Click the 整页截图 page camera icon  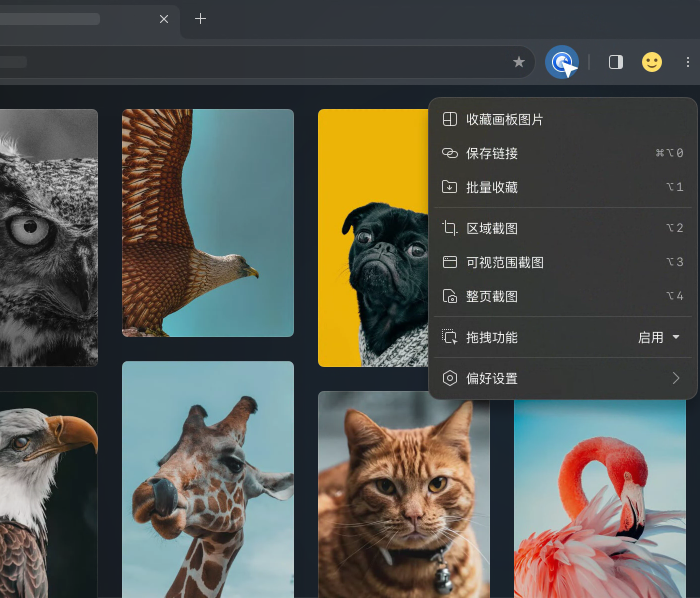450,296
